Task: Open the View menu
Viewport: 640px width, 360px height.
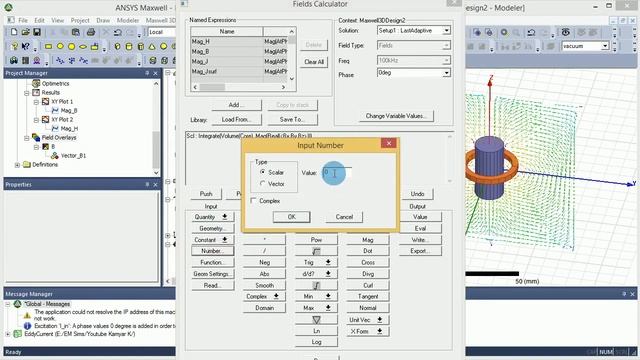Action: pyautogui.click(x=58, y=20)
